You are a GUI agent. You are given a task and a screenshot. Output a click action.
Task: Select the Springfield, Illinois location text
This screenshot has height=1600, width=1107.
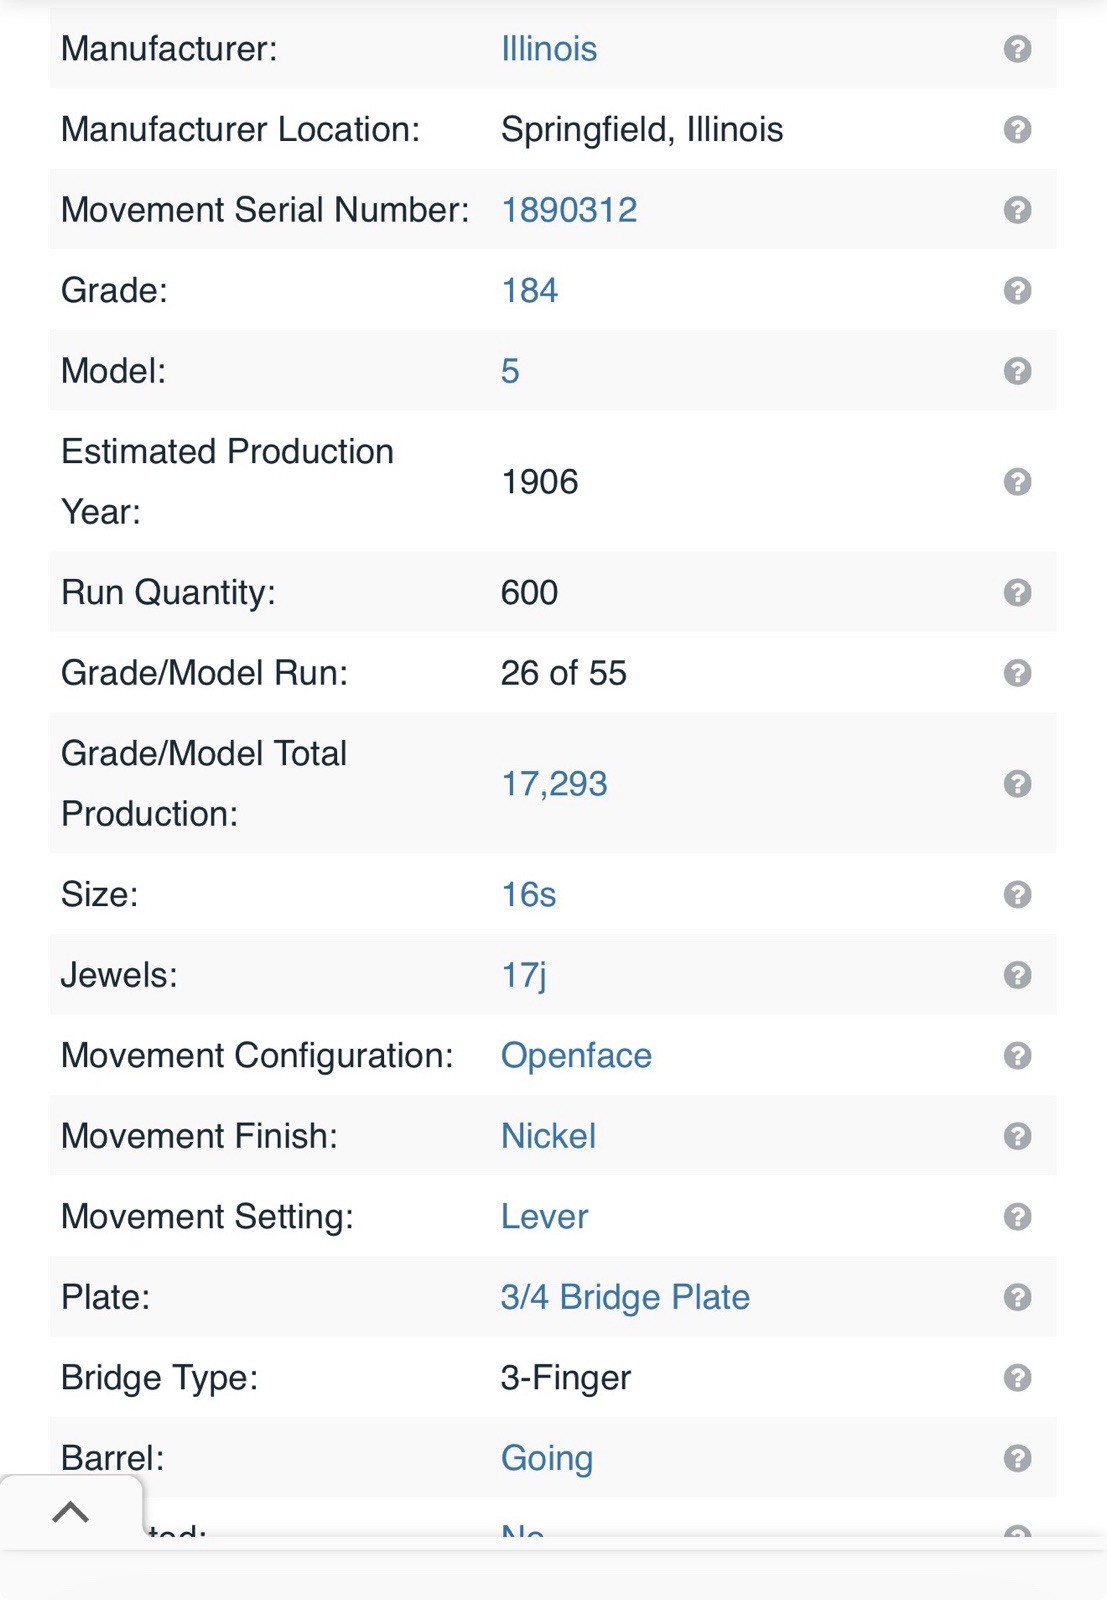642,129
